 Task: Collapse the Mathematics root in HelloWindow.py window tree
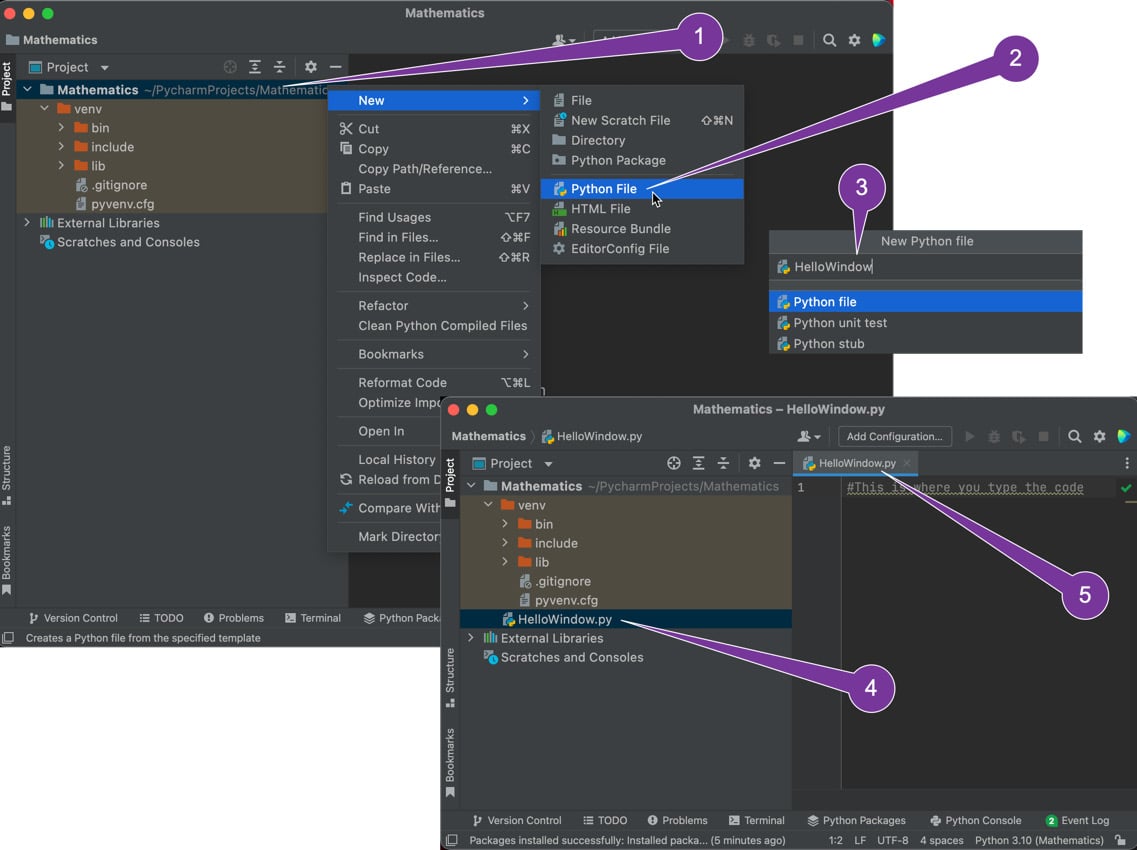pos(471,486)
